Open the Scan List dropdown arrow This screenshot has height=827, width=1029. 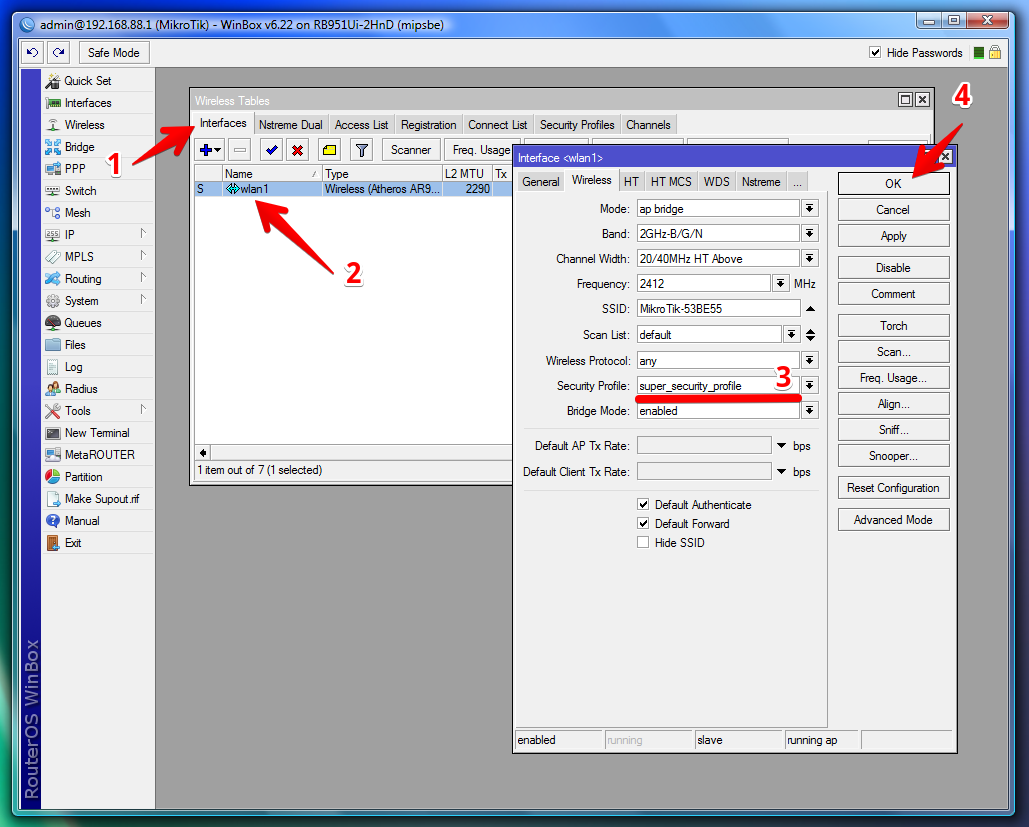tap(792, 335)
